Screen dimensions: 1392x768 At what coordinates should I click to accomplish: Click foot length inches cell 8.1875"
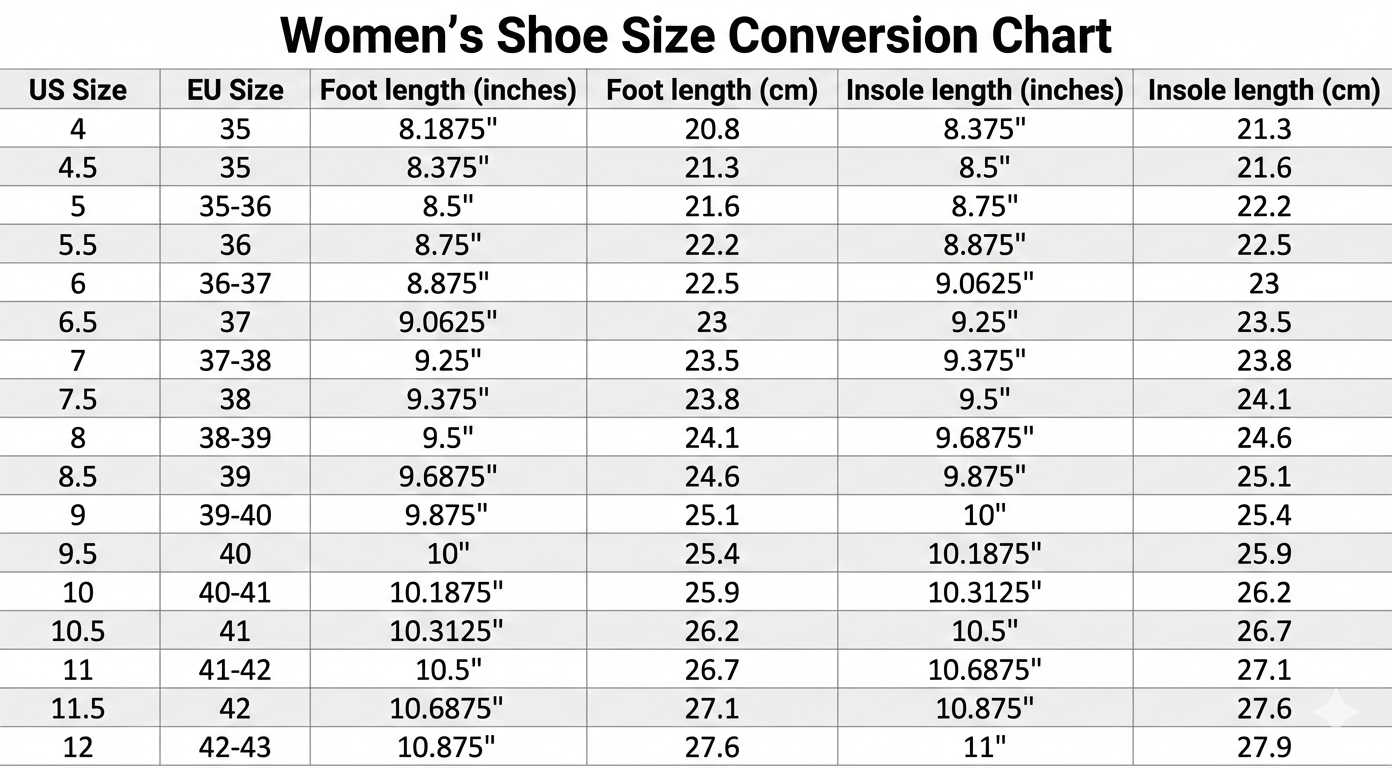(x=448, y=129)
